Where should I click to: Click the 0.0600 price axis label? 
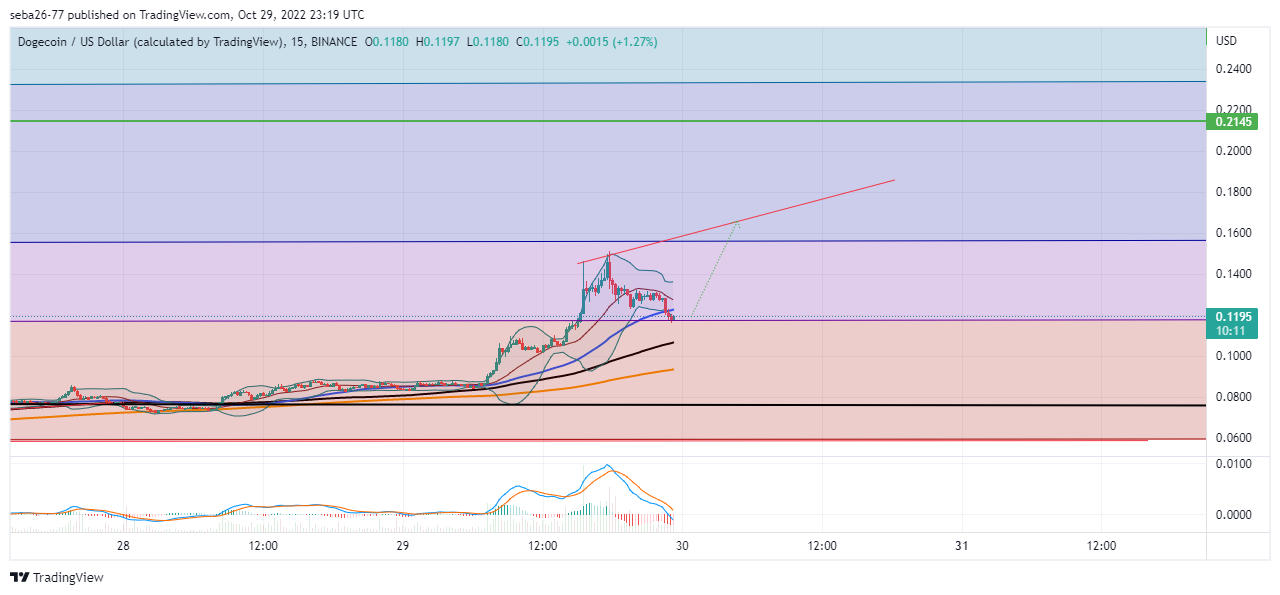(1232, 438)
